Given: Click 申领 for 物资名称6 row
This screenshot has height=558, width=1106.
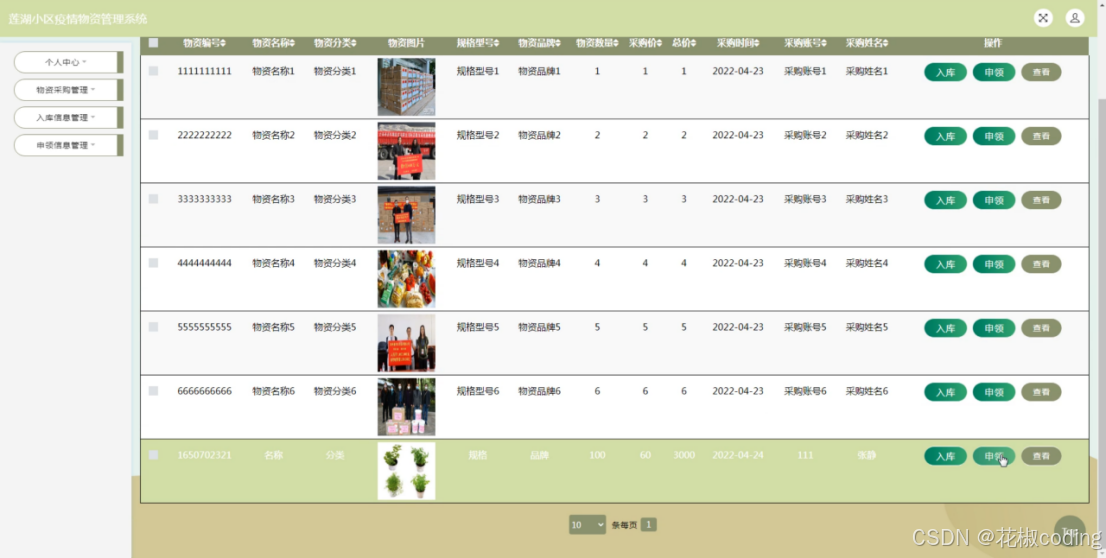Looking at the screenshot, I should 994,392.
